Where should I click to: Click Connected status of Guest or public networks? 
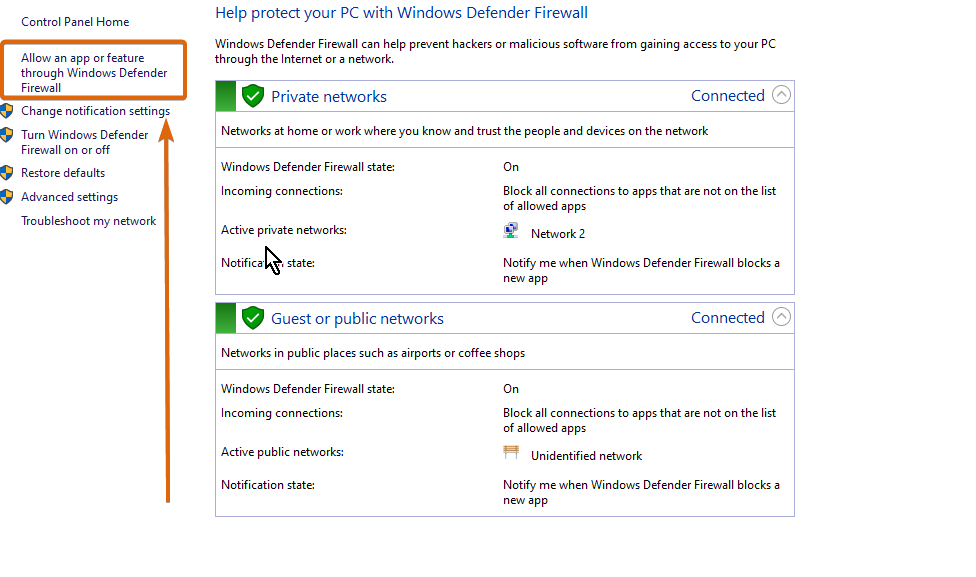[728, 317]
